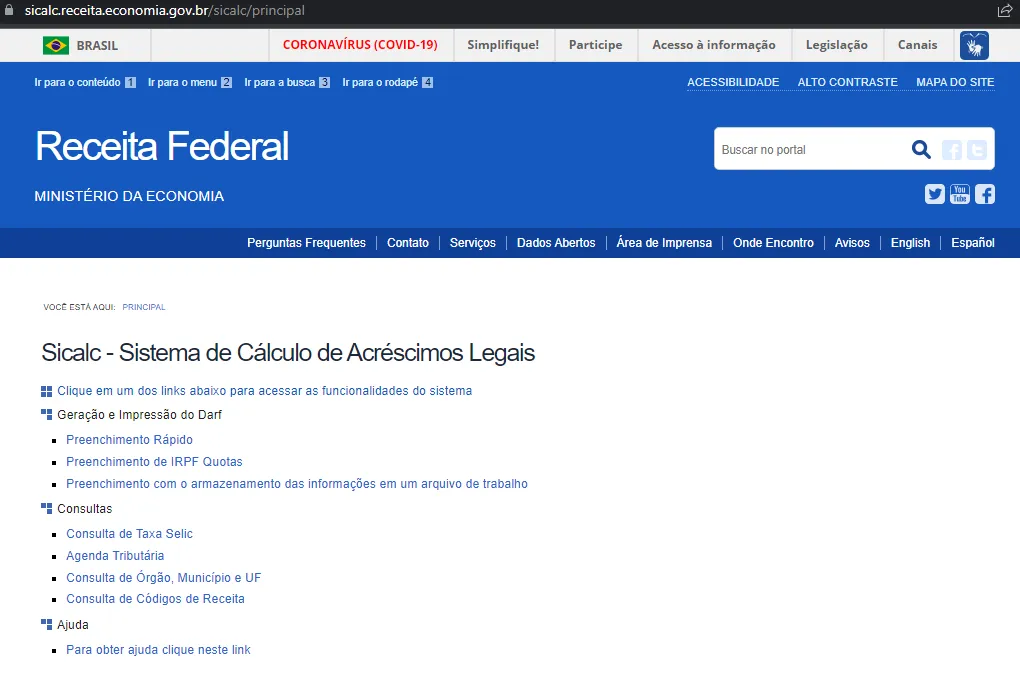
Task: Switch site language to English
Action: [x=910, y=243]
